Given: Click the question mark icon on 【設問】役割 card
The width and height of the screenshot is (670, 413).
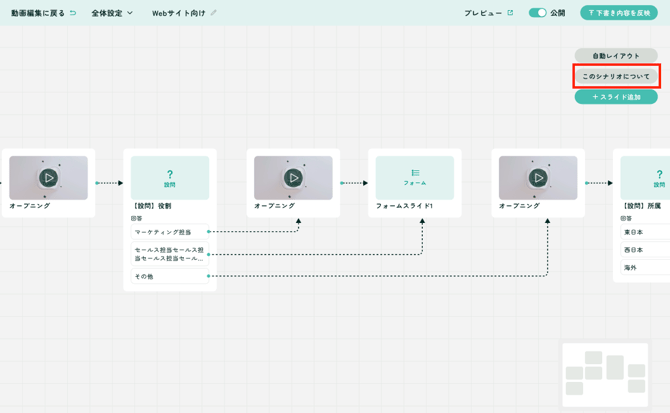Looking at the screenshot, I should pos(170,175).
